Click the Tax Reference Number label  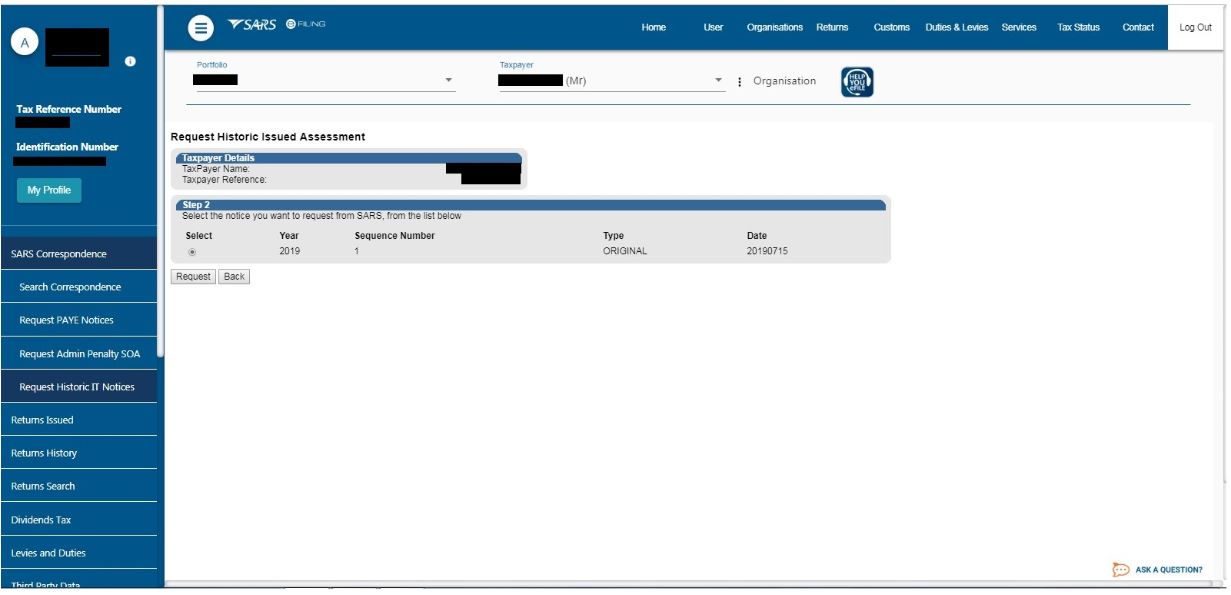point(69,109)
